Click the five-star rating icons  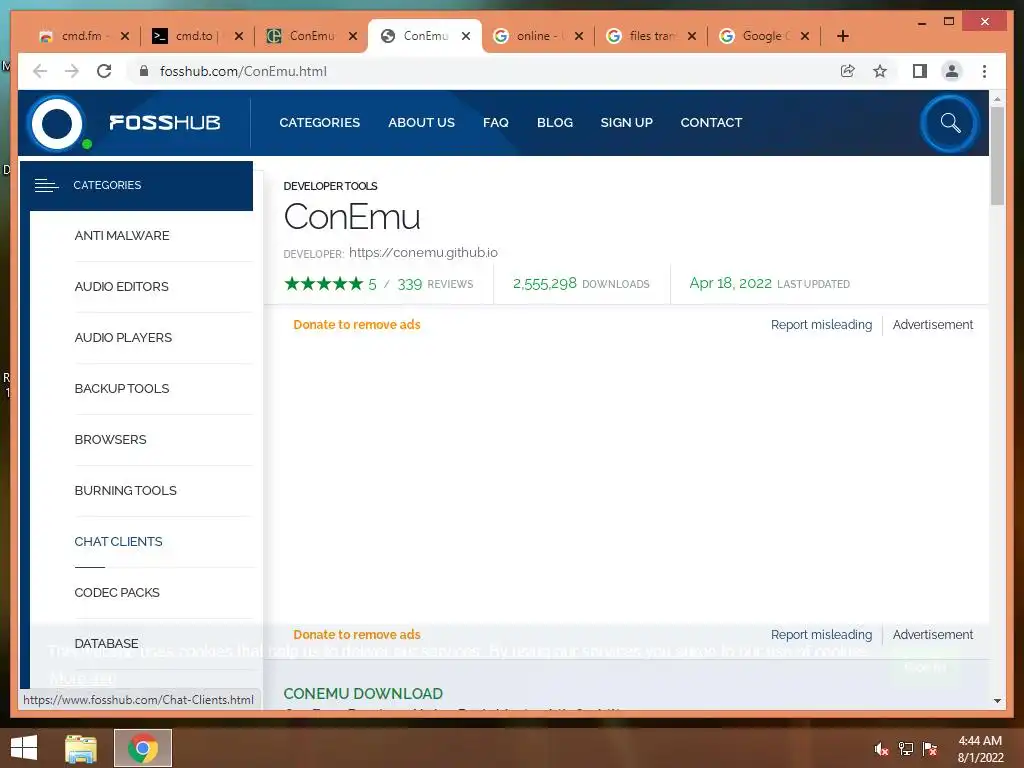324,283
